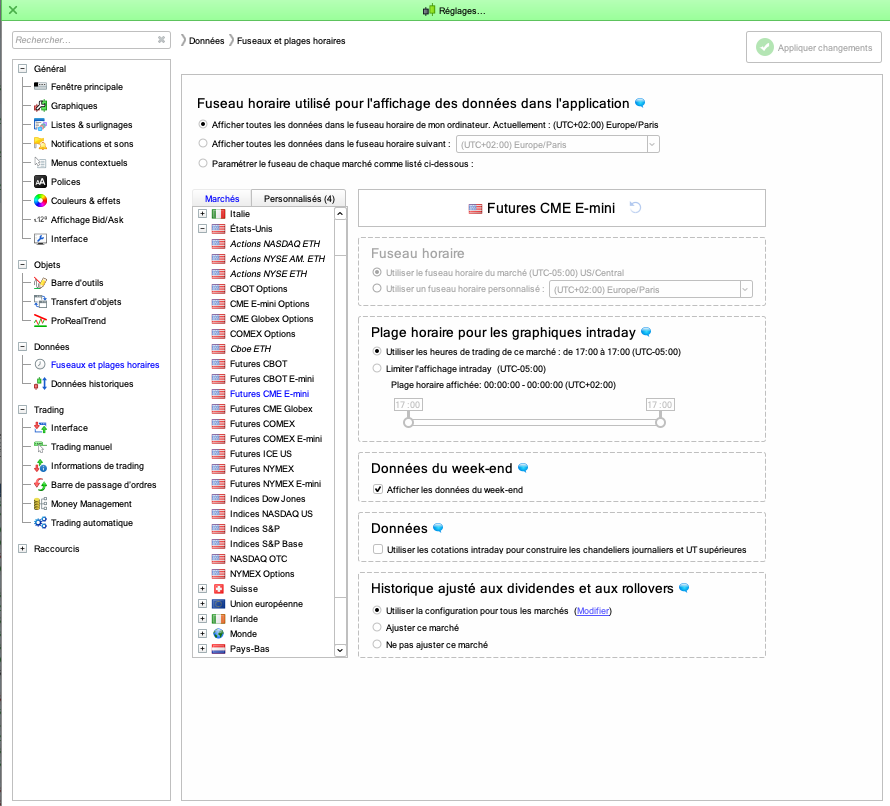Select Futures NYMEX E-mini market
Image resolution: width=890 pixels, height=806 pixels.
click(275, 484)
